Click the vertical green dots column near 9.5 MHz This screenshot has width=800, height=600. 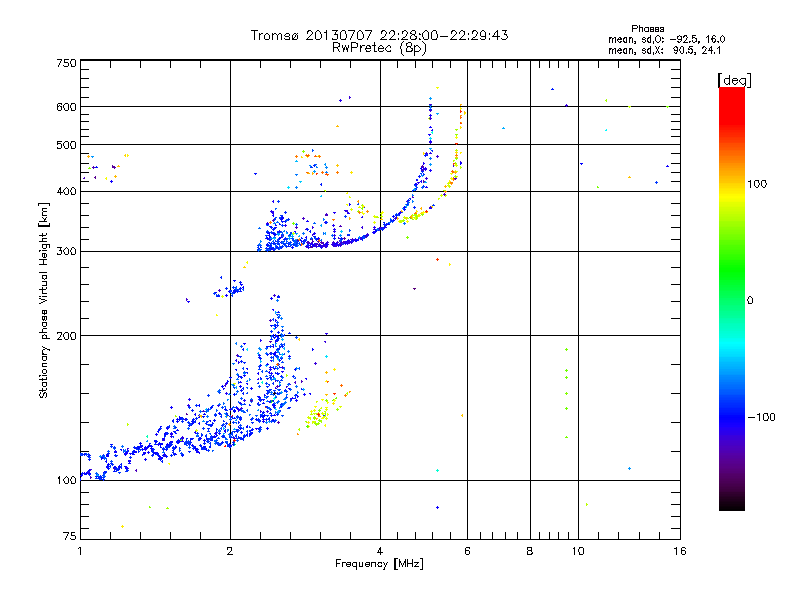[x=566, y=393]
